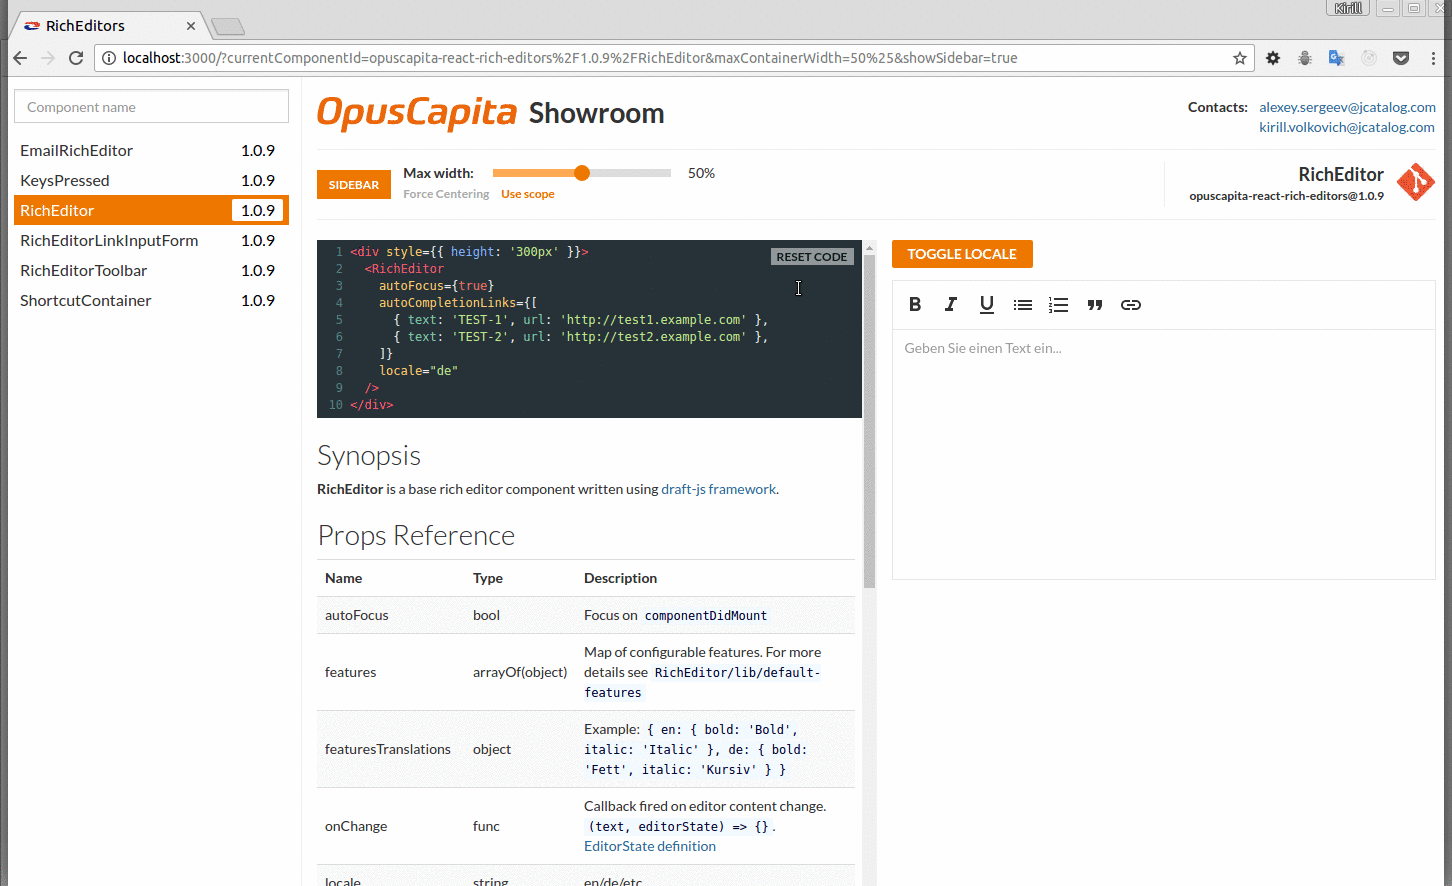Open EditorState definition link
Viewport: 1452px width, 886px height.
pyautogui.click(x=650, y=846)
